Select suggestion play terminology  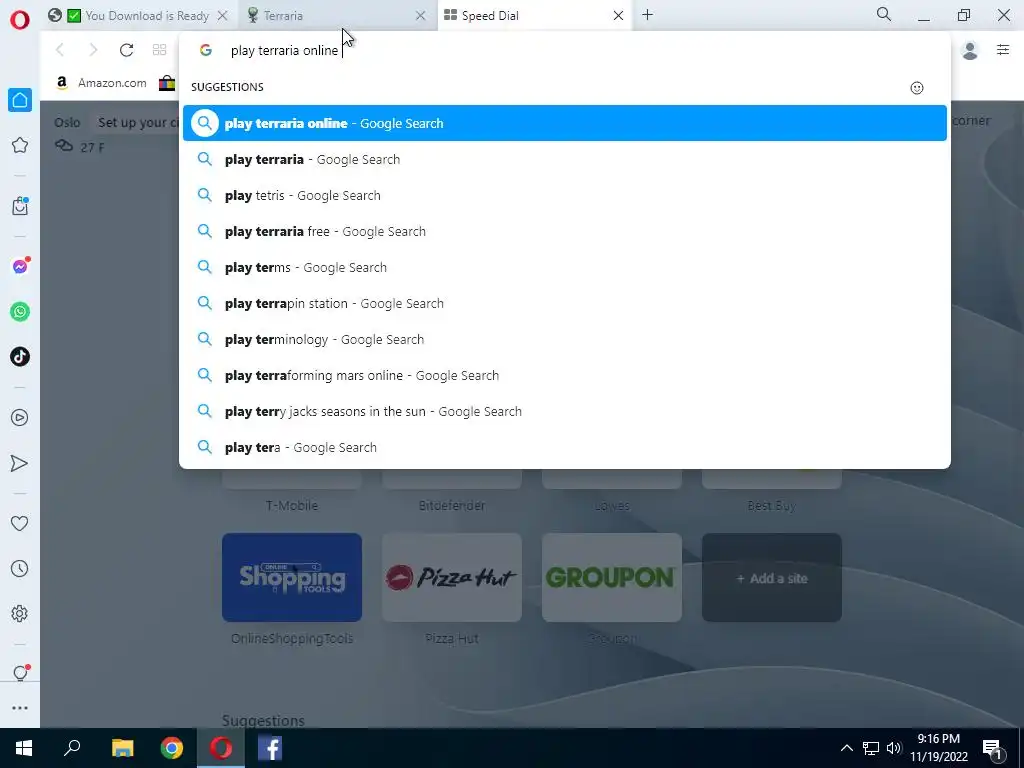564,339
